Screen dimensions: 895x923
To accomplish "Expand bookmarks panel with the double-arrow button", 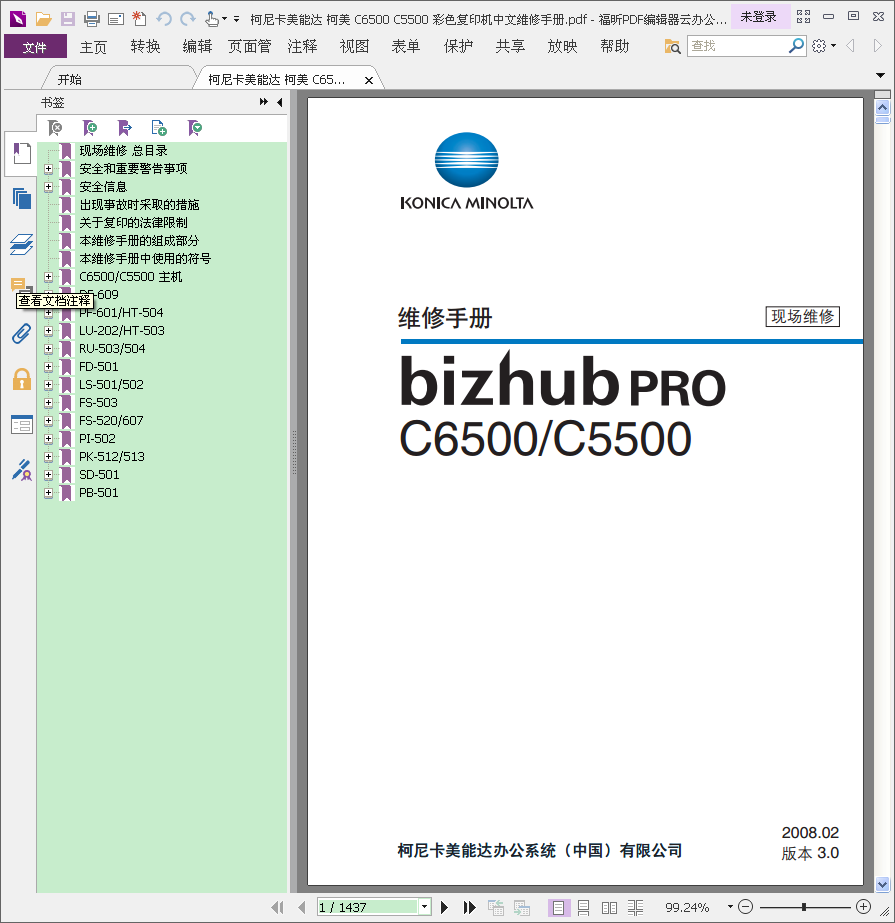I will click(x=263, y=102).
